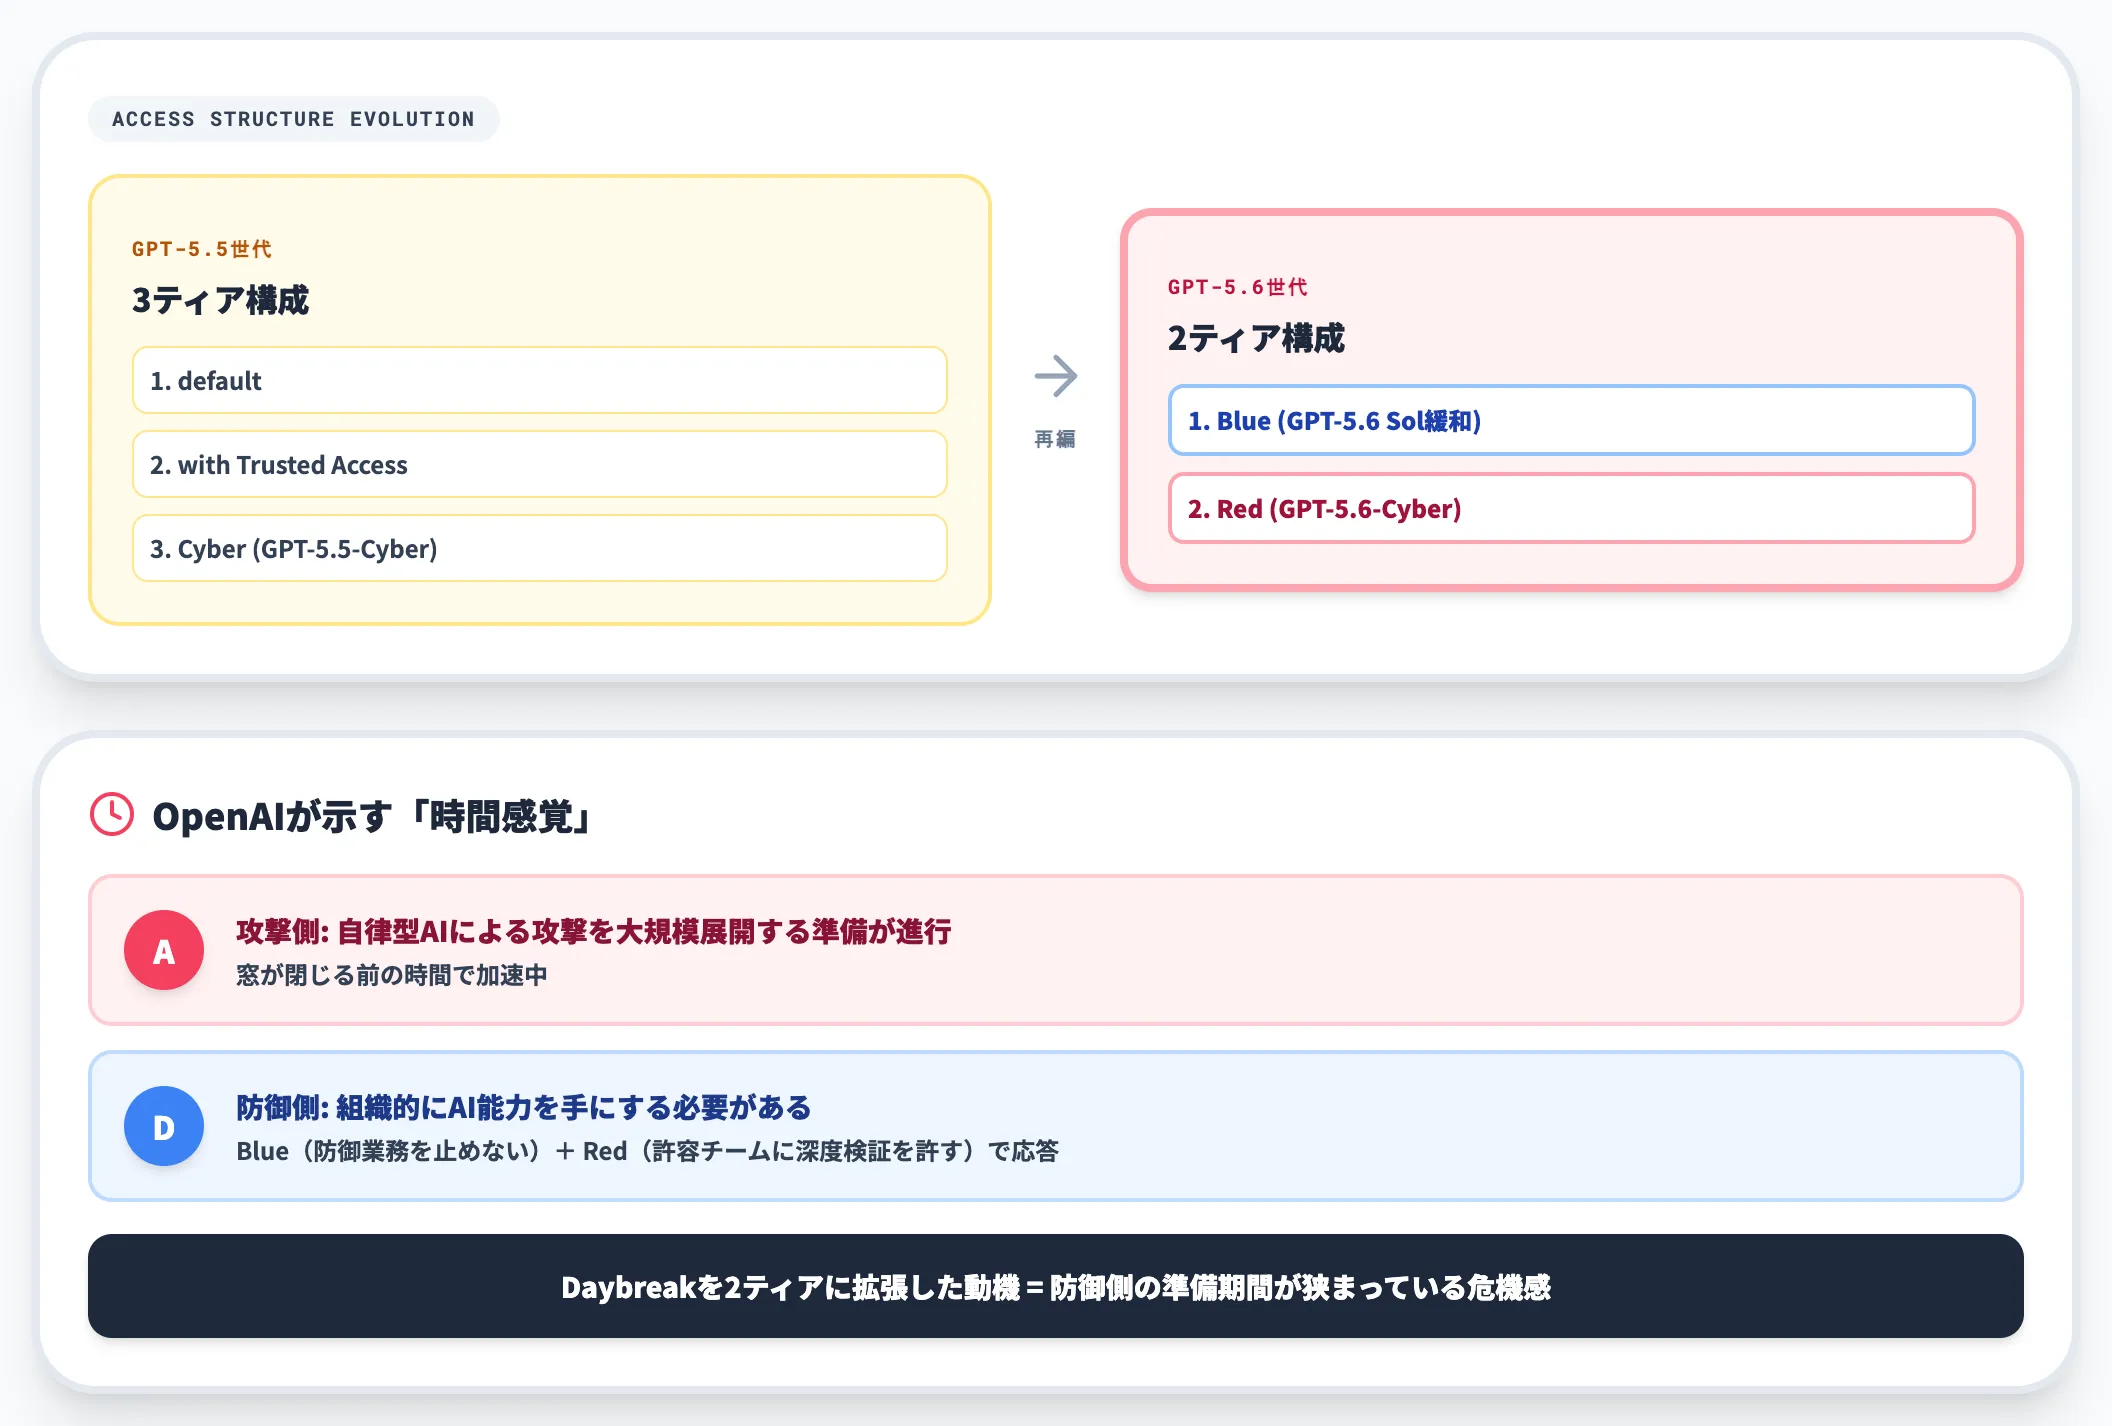The height and width of the screenshot is (1426, 2112).
Task: Click the '2. with Trusted Access' row
Action: pyautogui.click(x=540, y=464)
